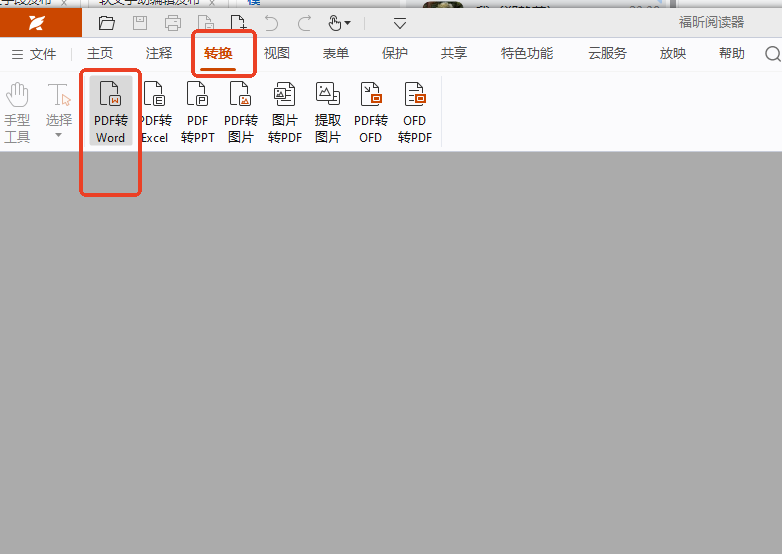Expand the touch mode hand dropdown
Screen dimensions: 782x554
coord(347,23)
